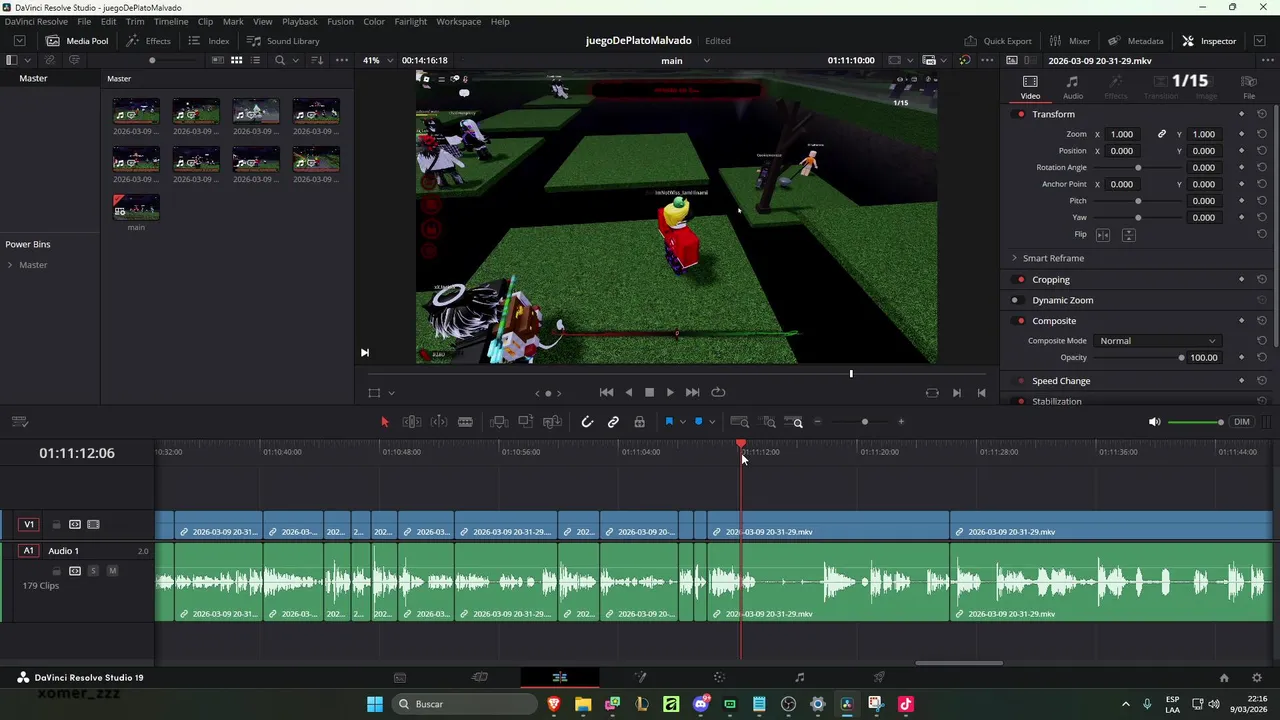Click the Insert Clip toolbar icon
Screen dimensions: 1280x720
tap(499, 422)
